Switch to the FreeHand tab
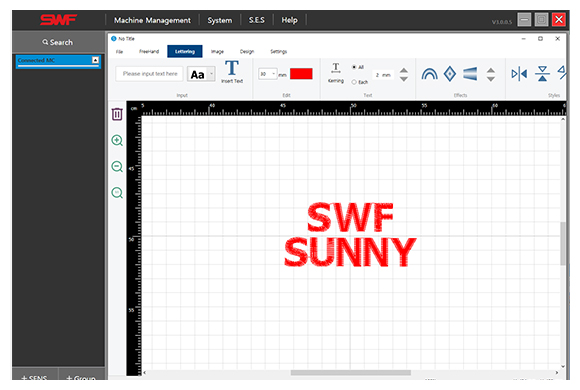Screen dimensions: 580x390 coord(149,51)
